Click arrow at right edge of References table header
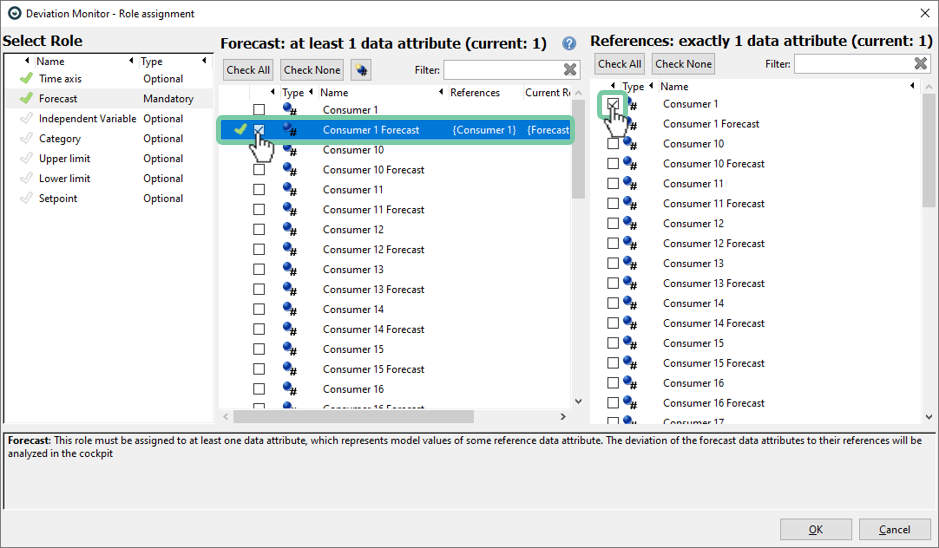 [x=912, y=86]
